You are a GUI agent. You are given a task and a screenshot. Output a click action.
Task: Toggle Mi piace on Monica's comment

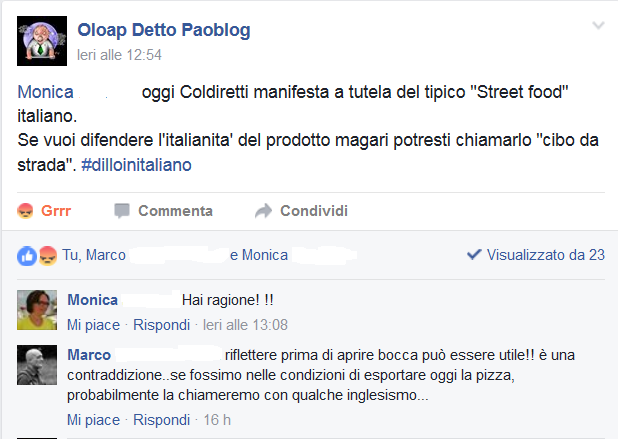(x=93, y=325)
